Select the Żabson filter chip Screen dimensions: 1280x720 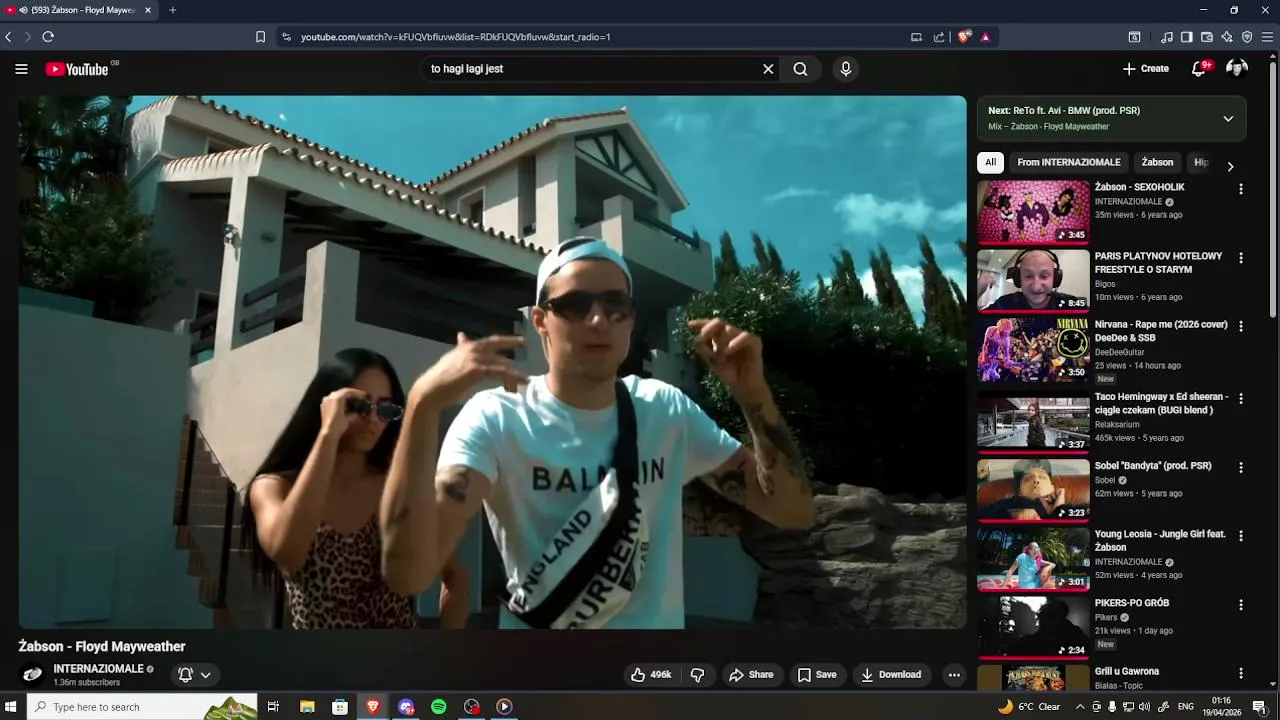(1157, 163)
